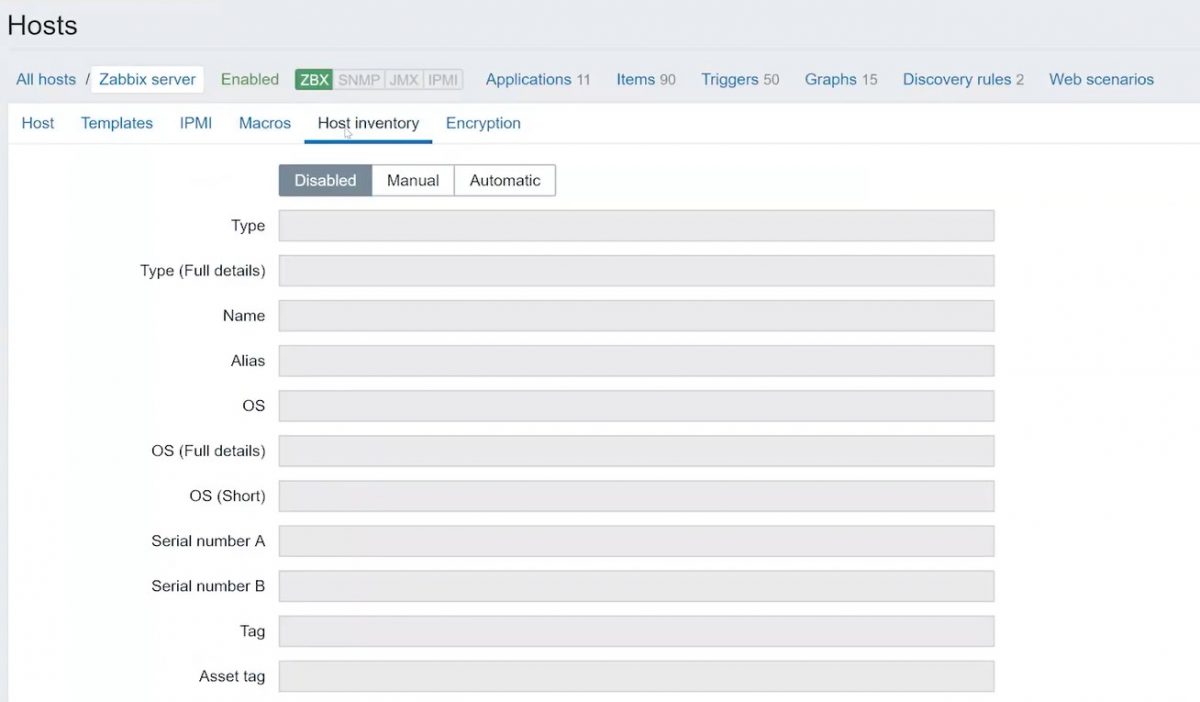The width and height of the screenshot is (1200, 702).
Task: Click the Enabled status link
Action: [249, 79]
